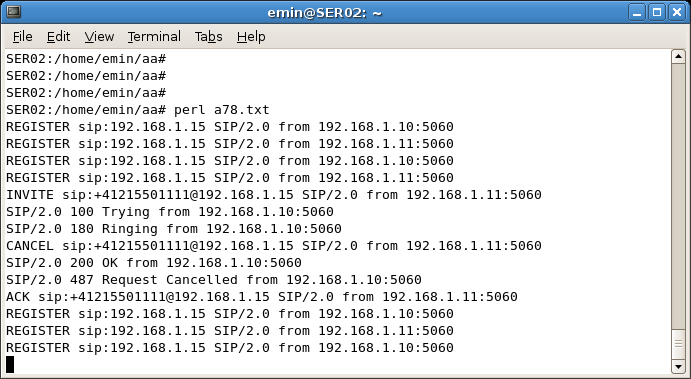Click the terminal window menu icon in titlebar
The image size is (691, 379).
click(x=14, y=12)
